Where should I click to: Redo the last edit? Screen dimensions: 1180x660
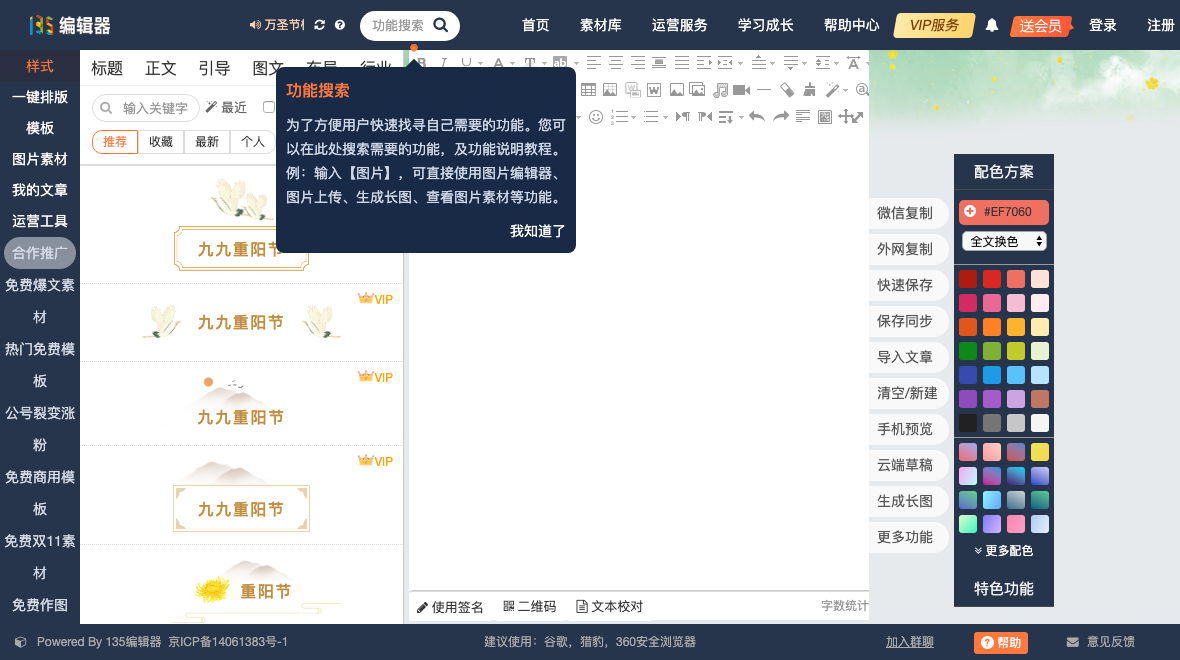780,117
